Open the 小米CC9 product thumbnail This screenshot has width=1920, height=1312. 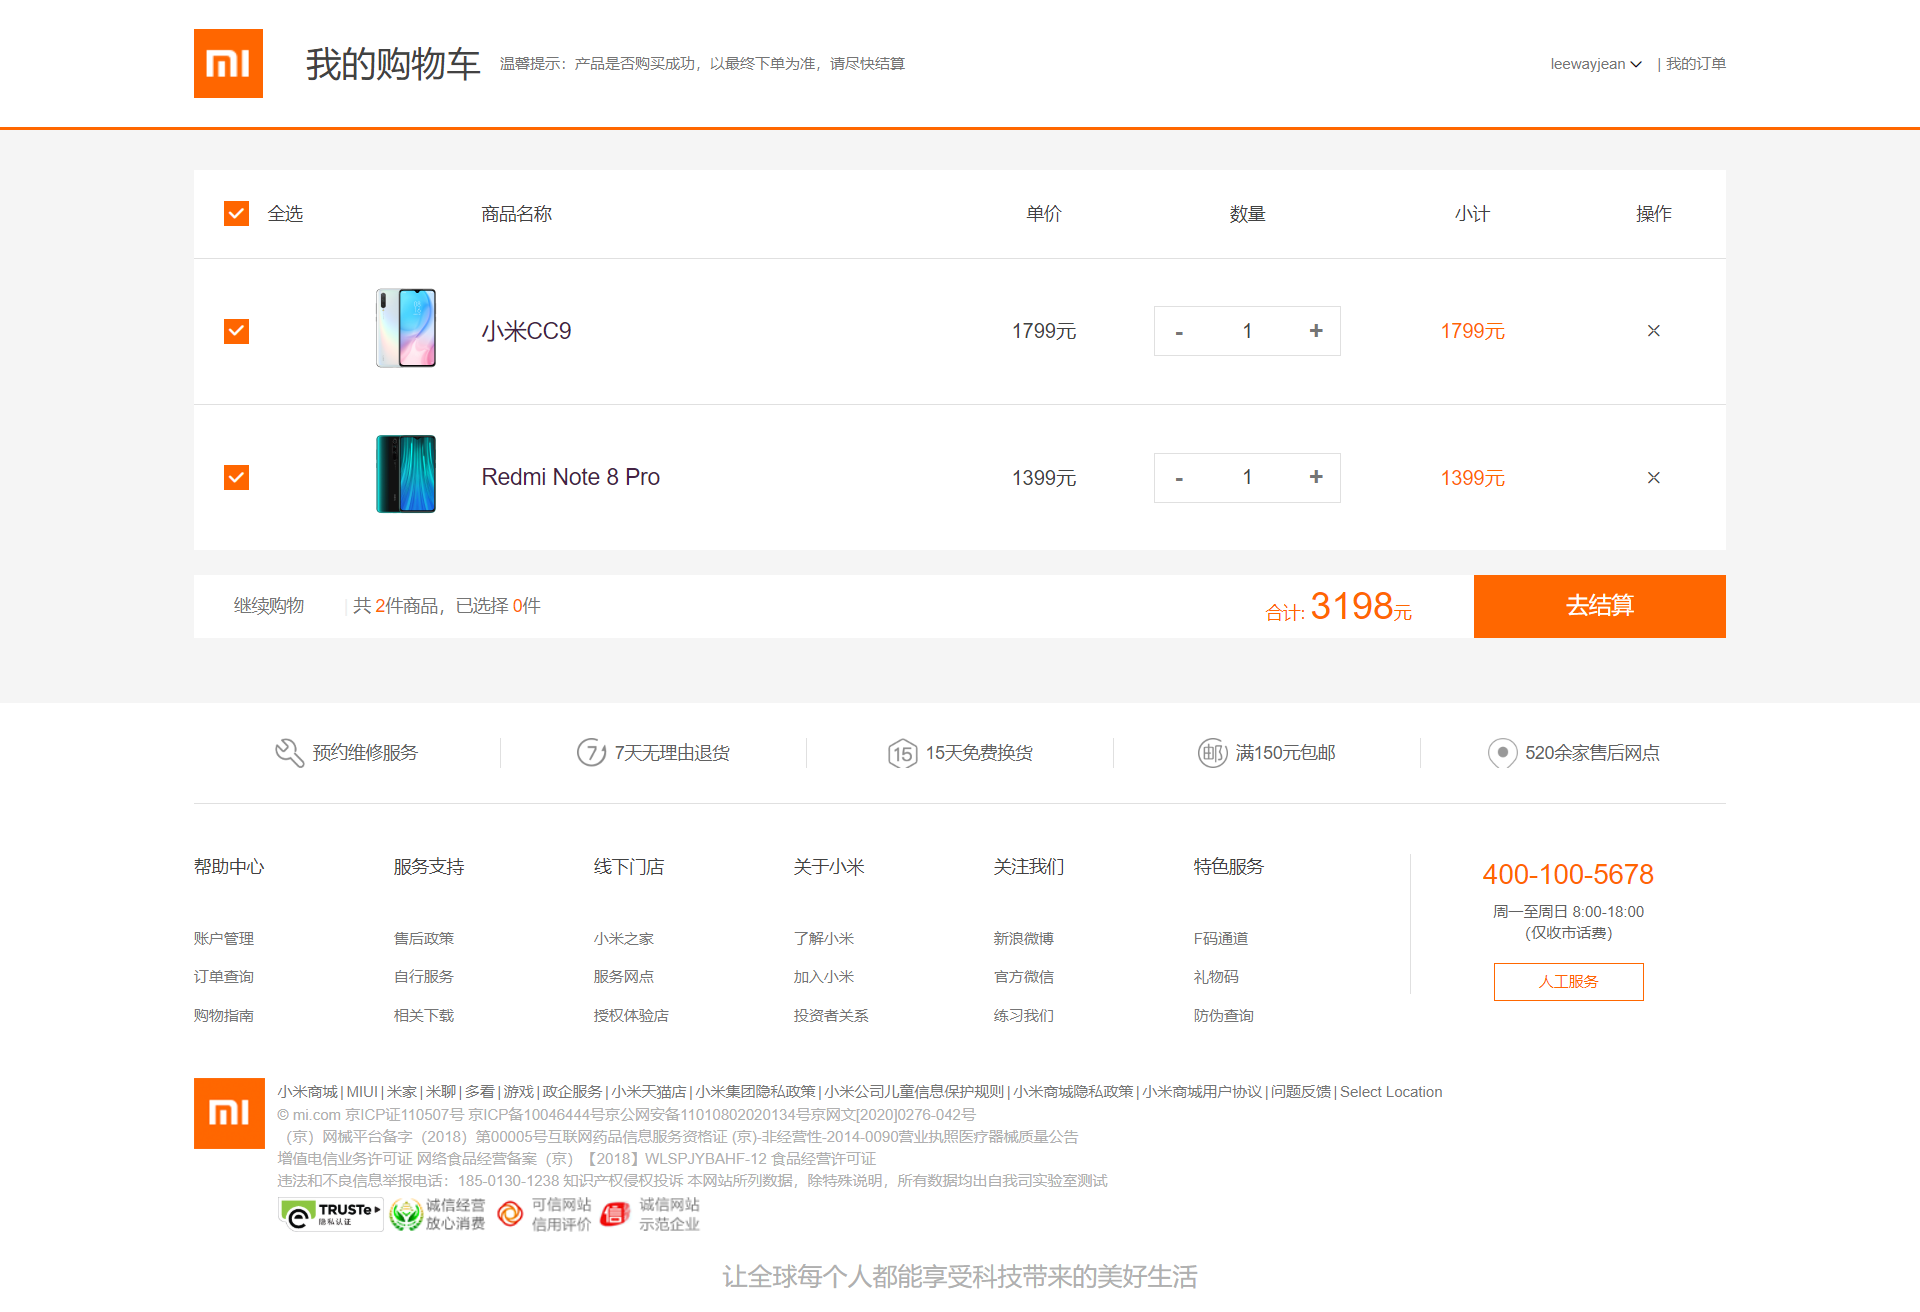[406, 329]
